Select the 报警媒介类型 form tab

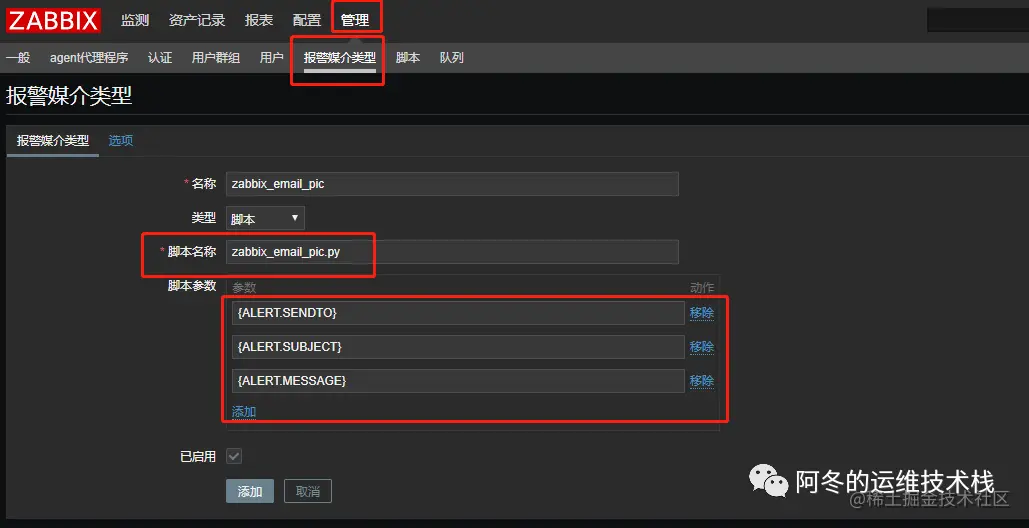click(53, 141)
